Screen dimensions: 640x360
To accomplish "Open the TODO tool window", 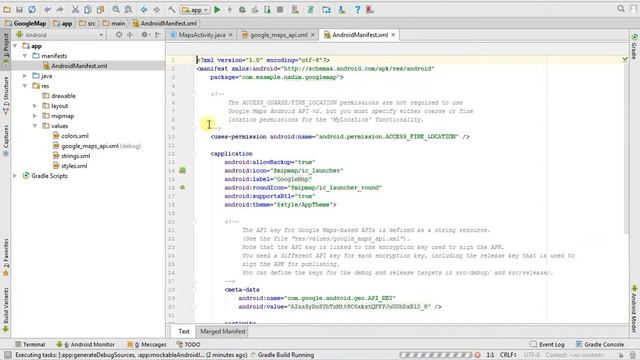I will tap(189, 344).
